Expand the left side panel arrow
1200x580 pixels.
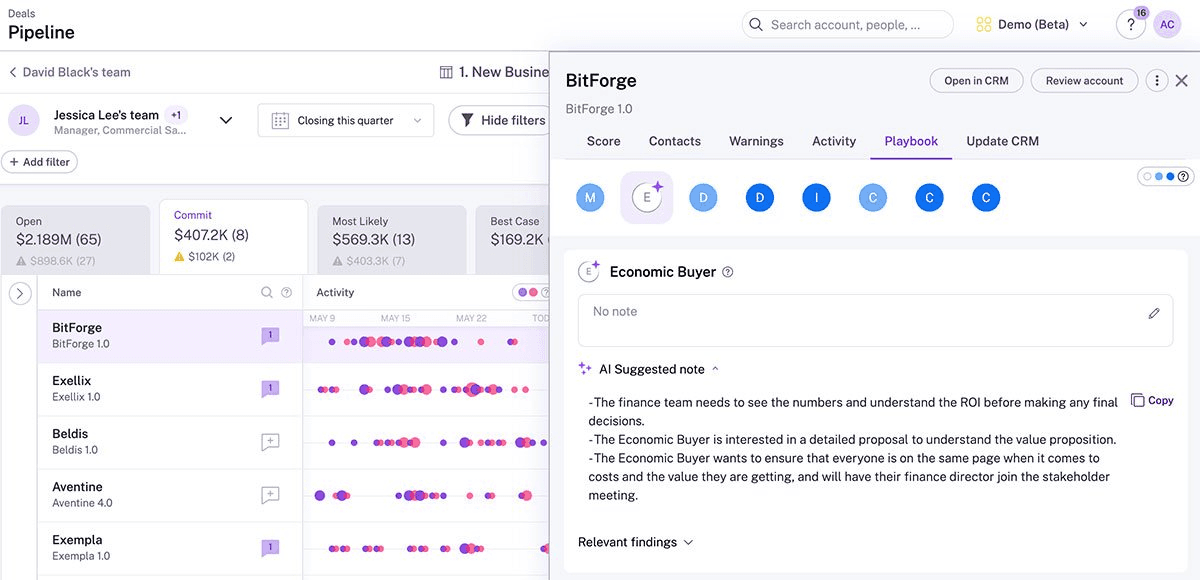pos(20,293)
